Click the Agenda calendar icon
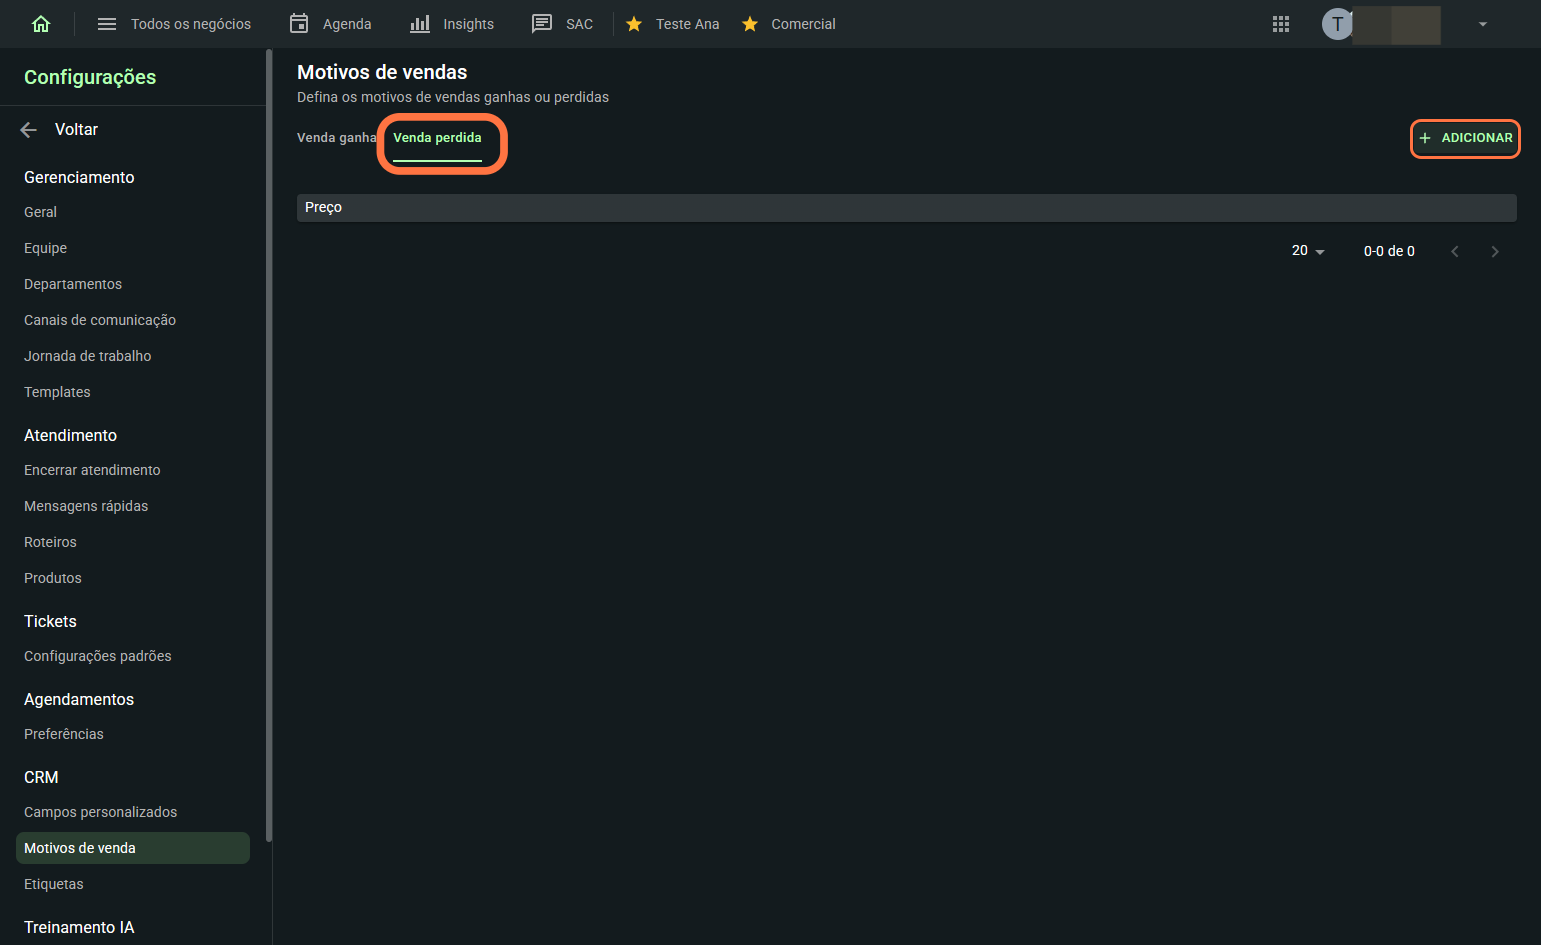Image resolution: width=1541 pixels, height=945 pixels. [299, 24]
